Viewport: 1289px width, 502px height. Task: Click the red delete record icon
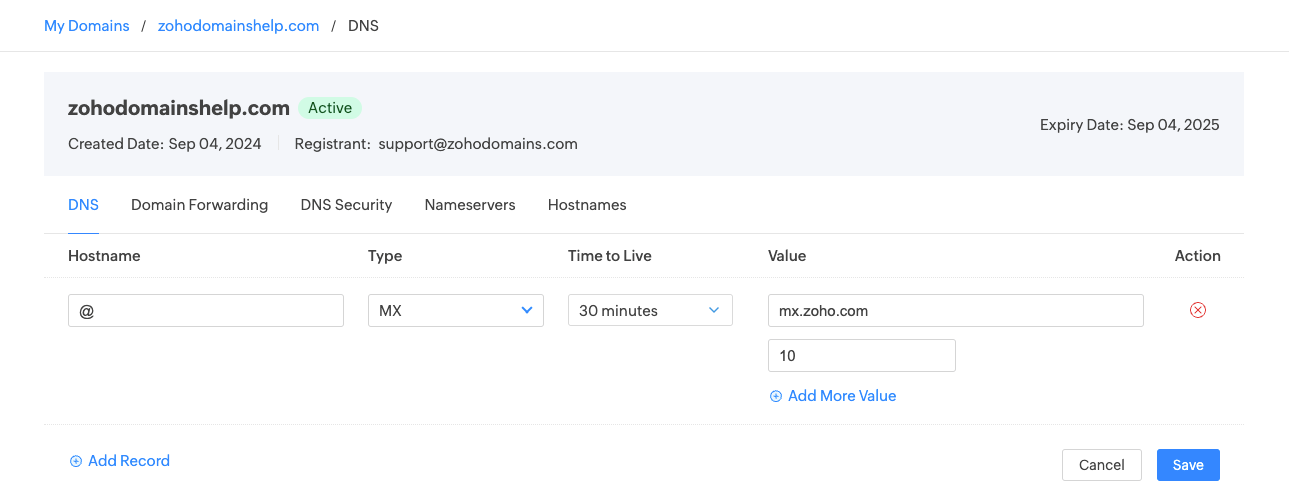(x=1197, y=310)
